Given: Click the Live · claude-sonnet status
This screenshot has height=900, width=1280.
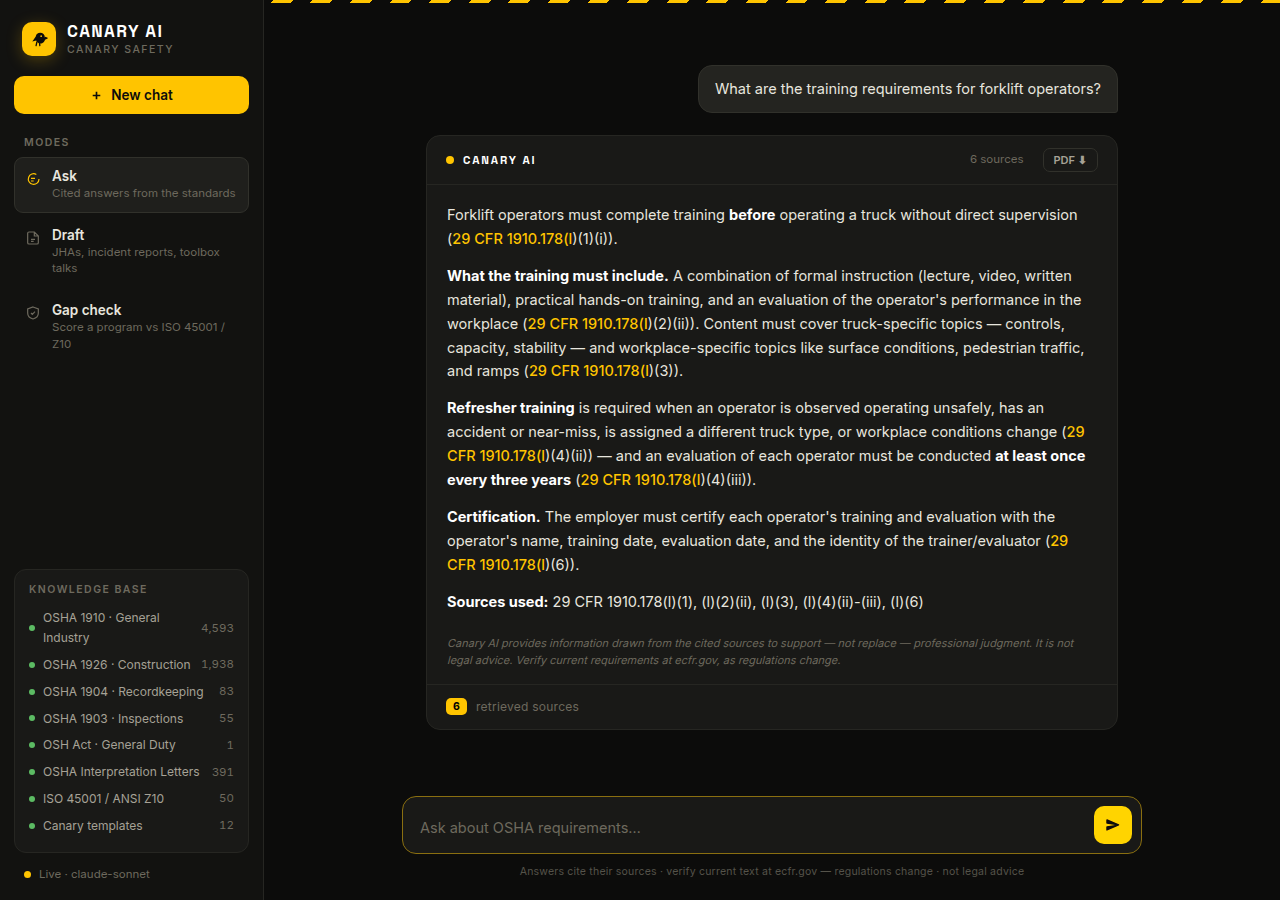Looking at the screenshot, I should point(87,874).
